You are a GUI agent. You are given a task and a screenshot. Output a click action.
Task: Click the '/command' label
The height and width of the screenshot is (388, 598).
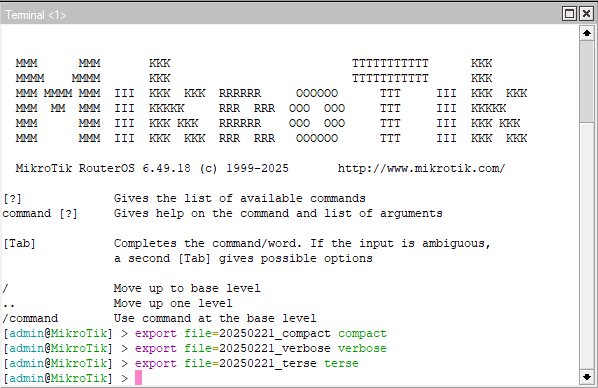point(30,318)
